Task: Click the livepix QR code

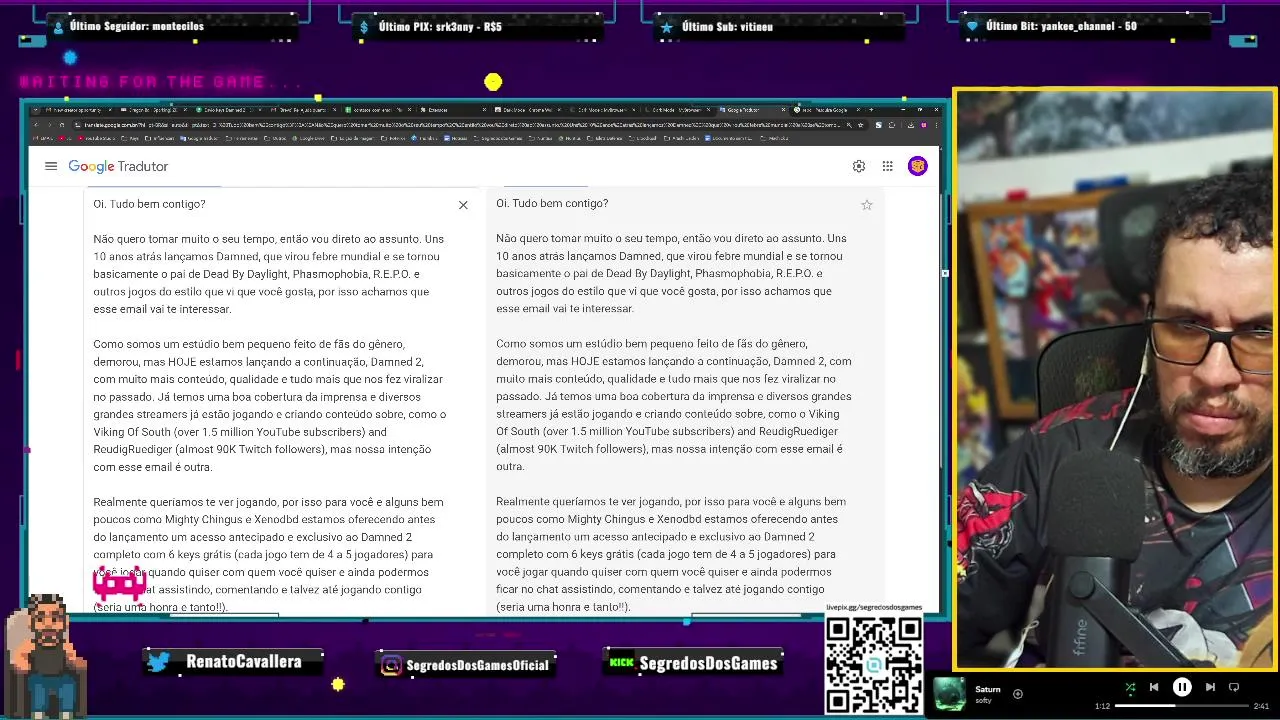Action: (x=874, y=666)
